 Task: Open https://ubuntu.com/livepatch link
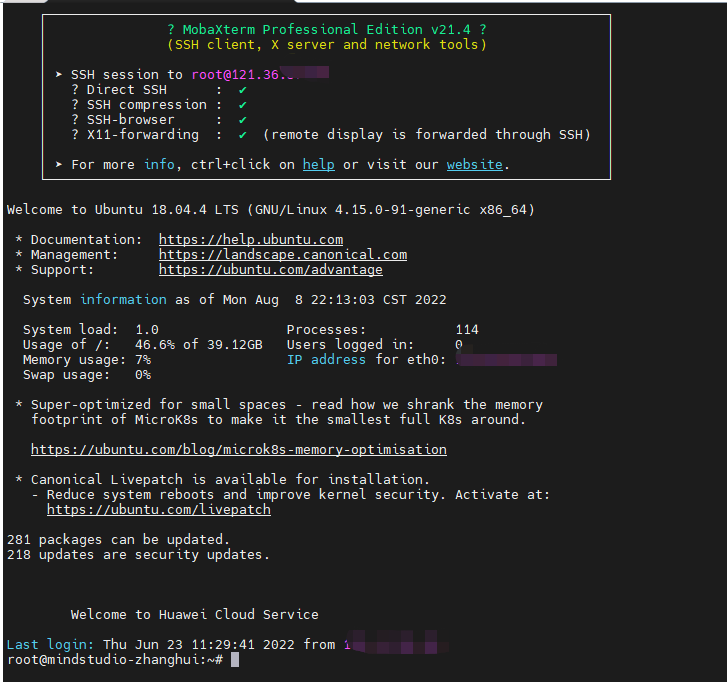pyautogui.click(x=159, y=510)
